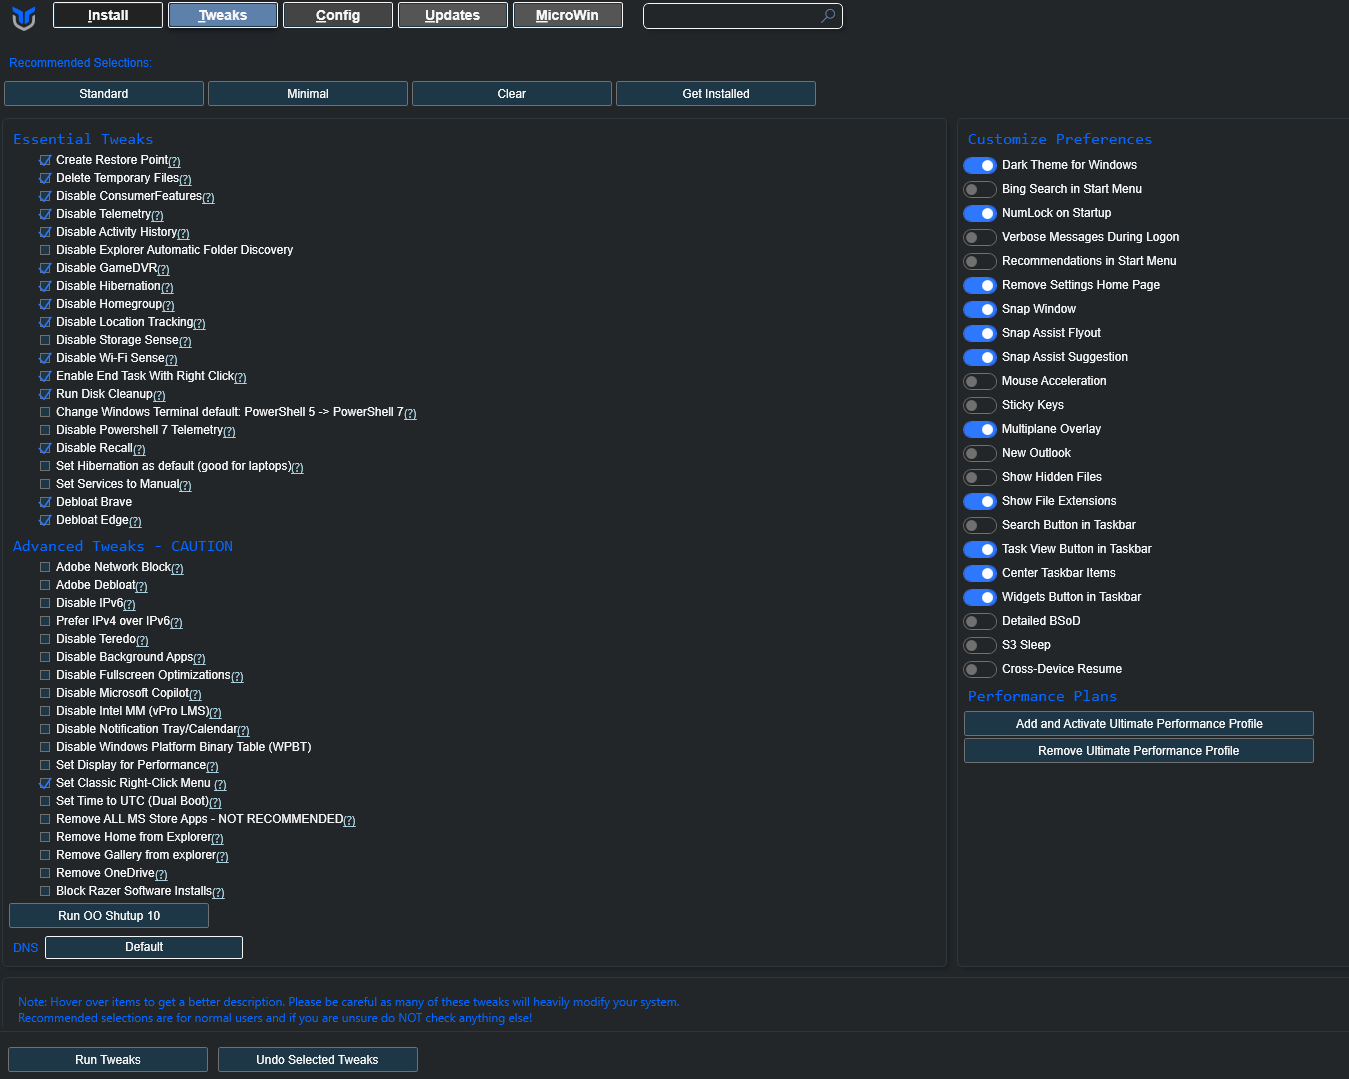Open the Config tab
The height and width of the screenshot is (1079, 1349).
[x=338, y=15]
